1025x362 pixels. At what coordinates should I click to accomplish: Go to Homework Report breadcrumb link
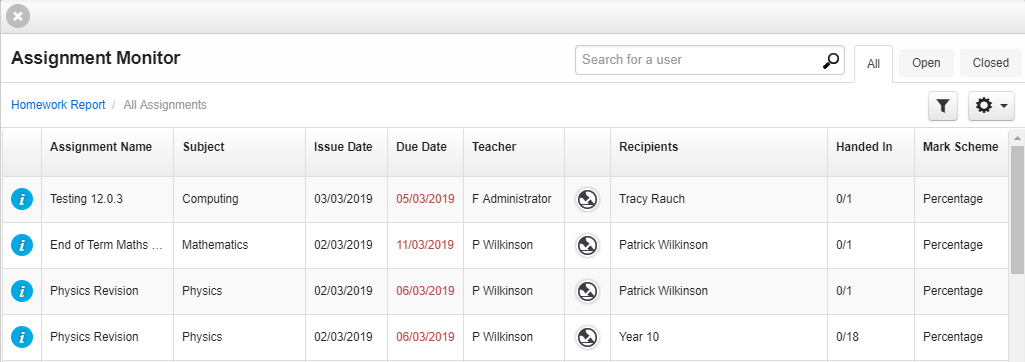58,105
